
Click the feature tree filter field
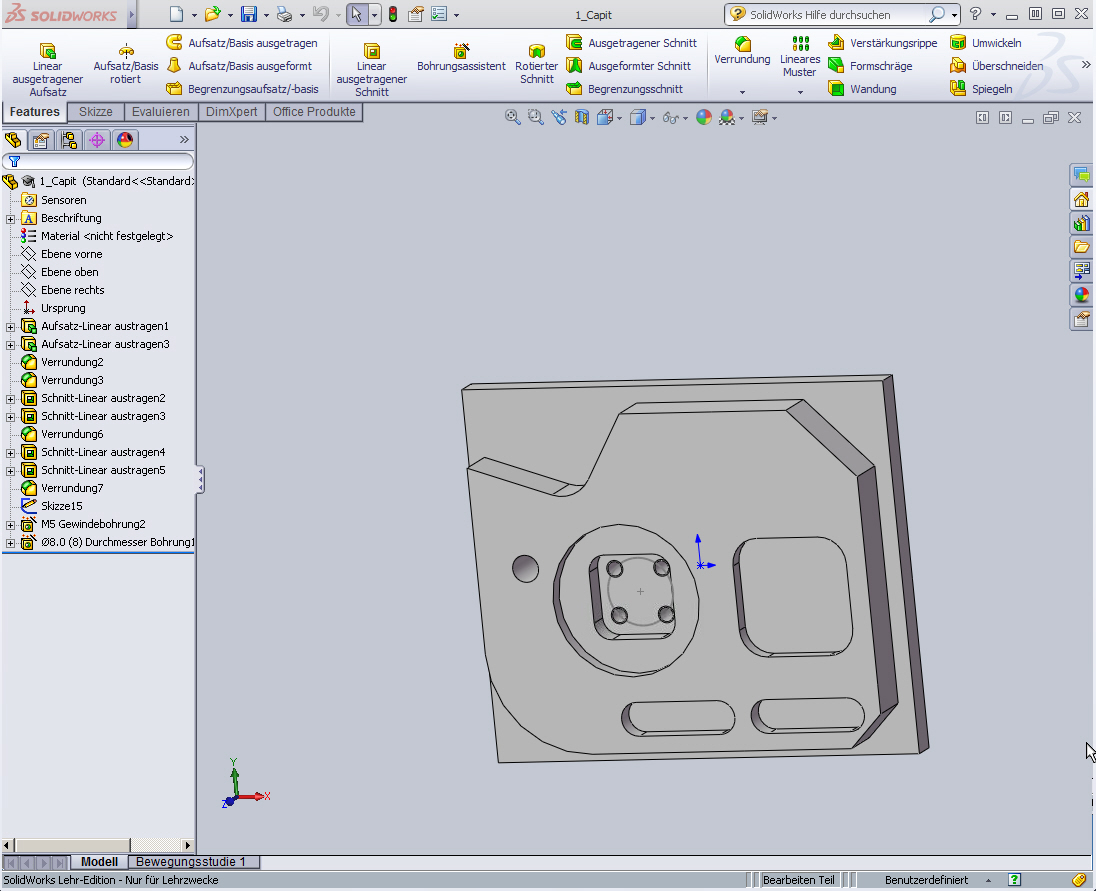coord(98,161)
